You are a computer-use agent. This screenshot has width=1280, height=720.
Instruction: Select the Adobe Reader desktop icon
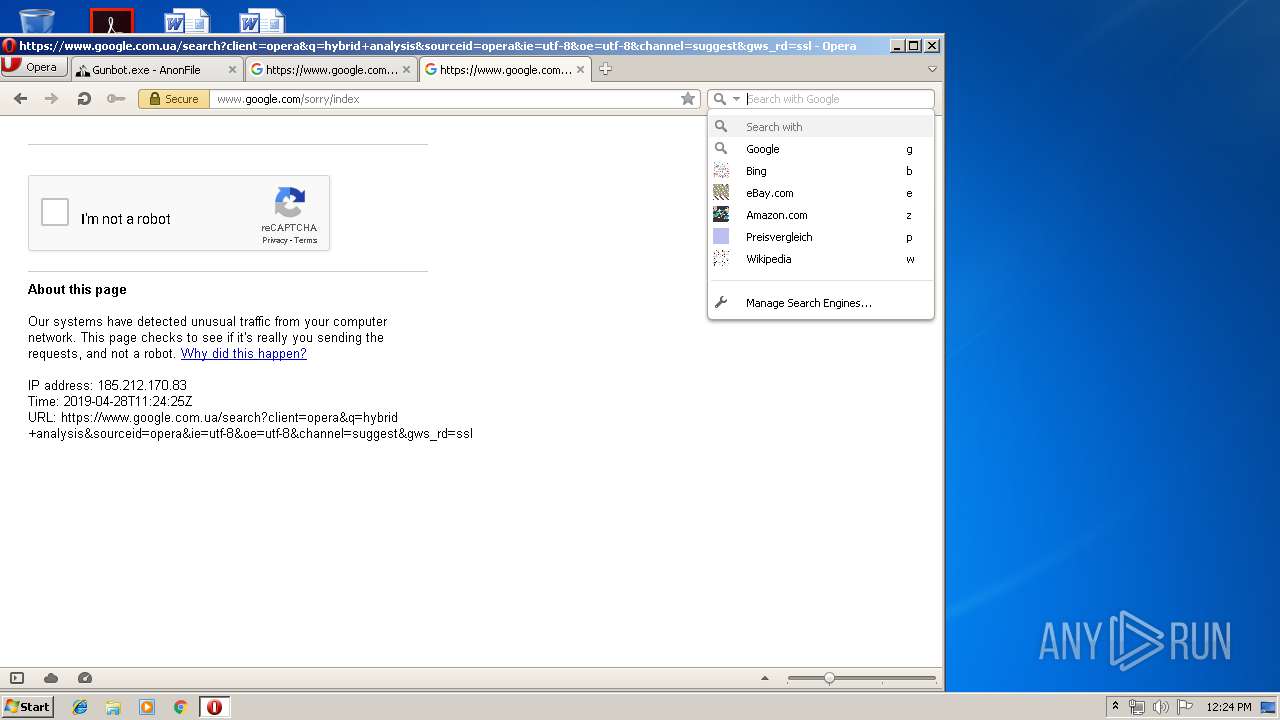pos(112,21)
